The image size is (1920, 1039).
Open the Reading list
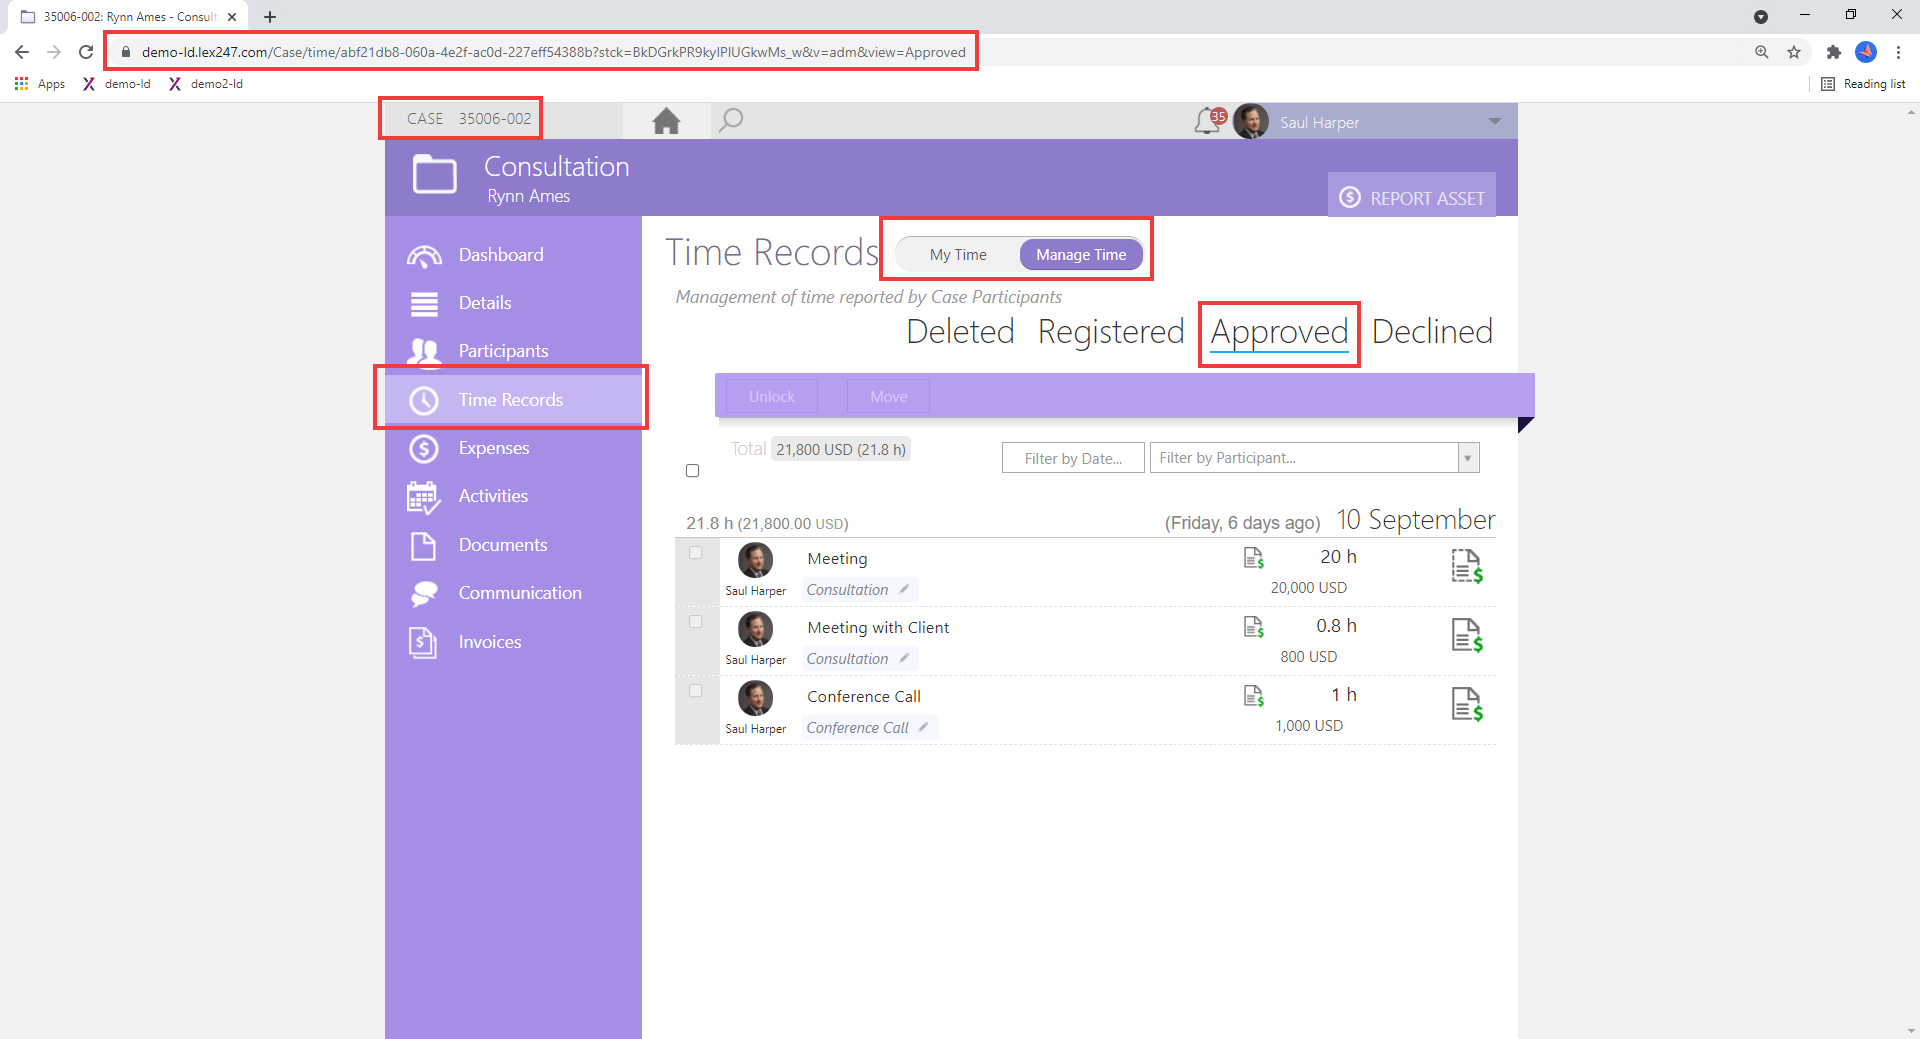tap(1863, 84)
